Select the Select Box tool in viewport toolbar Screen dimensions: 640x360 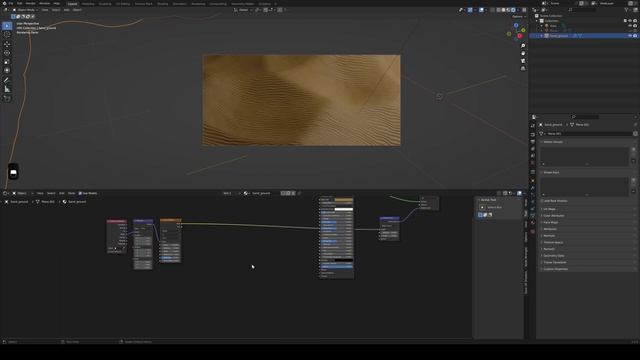click(x=7, y=26)
